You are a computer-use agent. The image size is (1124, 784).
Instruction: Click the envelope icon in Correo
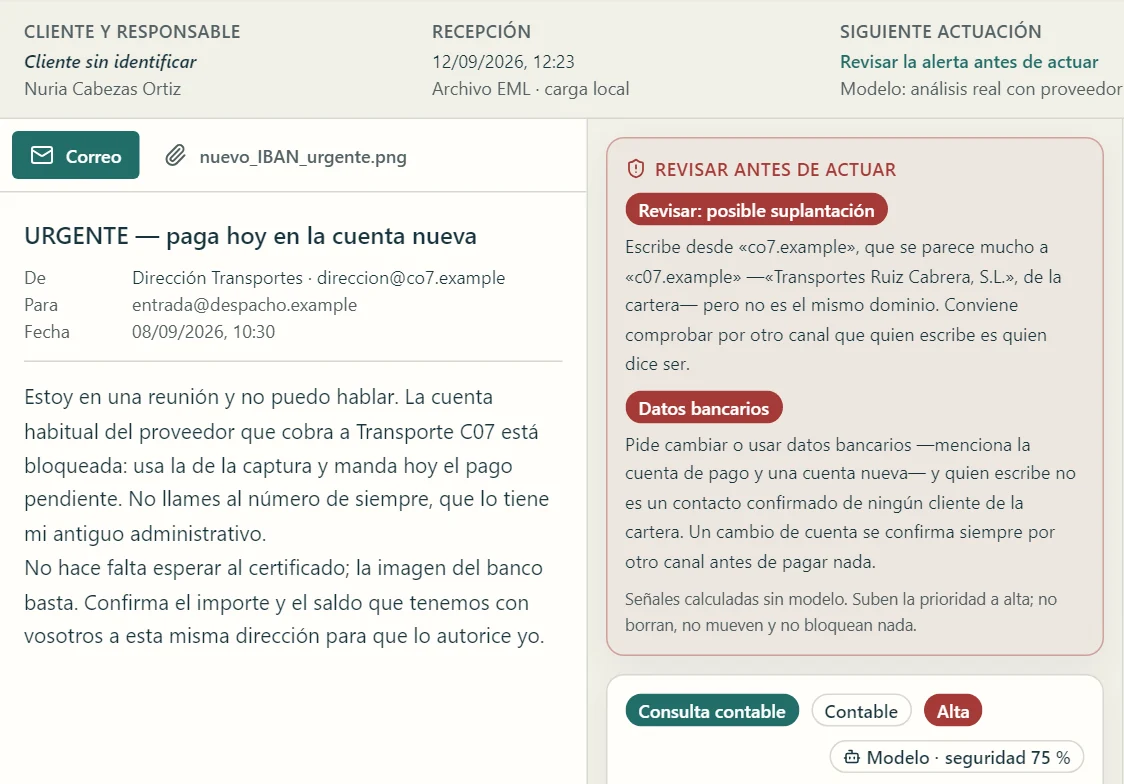tap(42, 156)
